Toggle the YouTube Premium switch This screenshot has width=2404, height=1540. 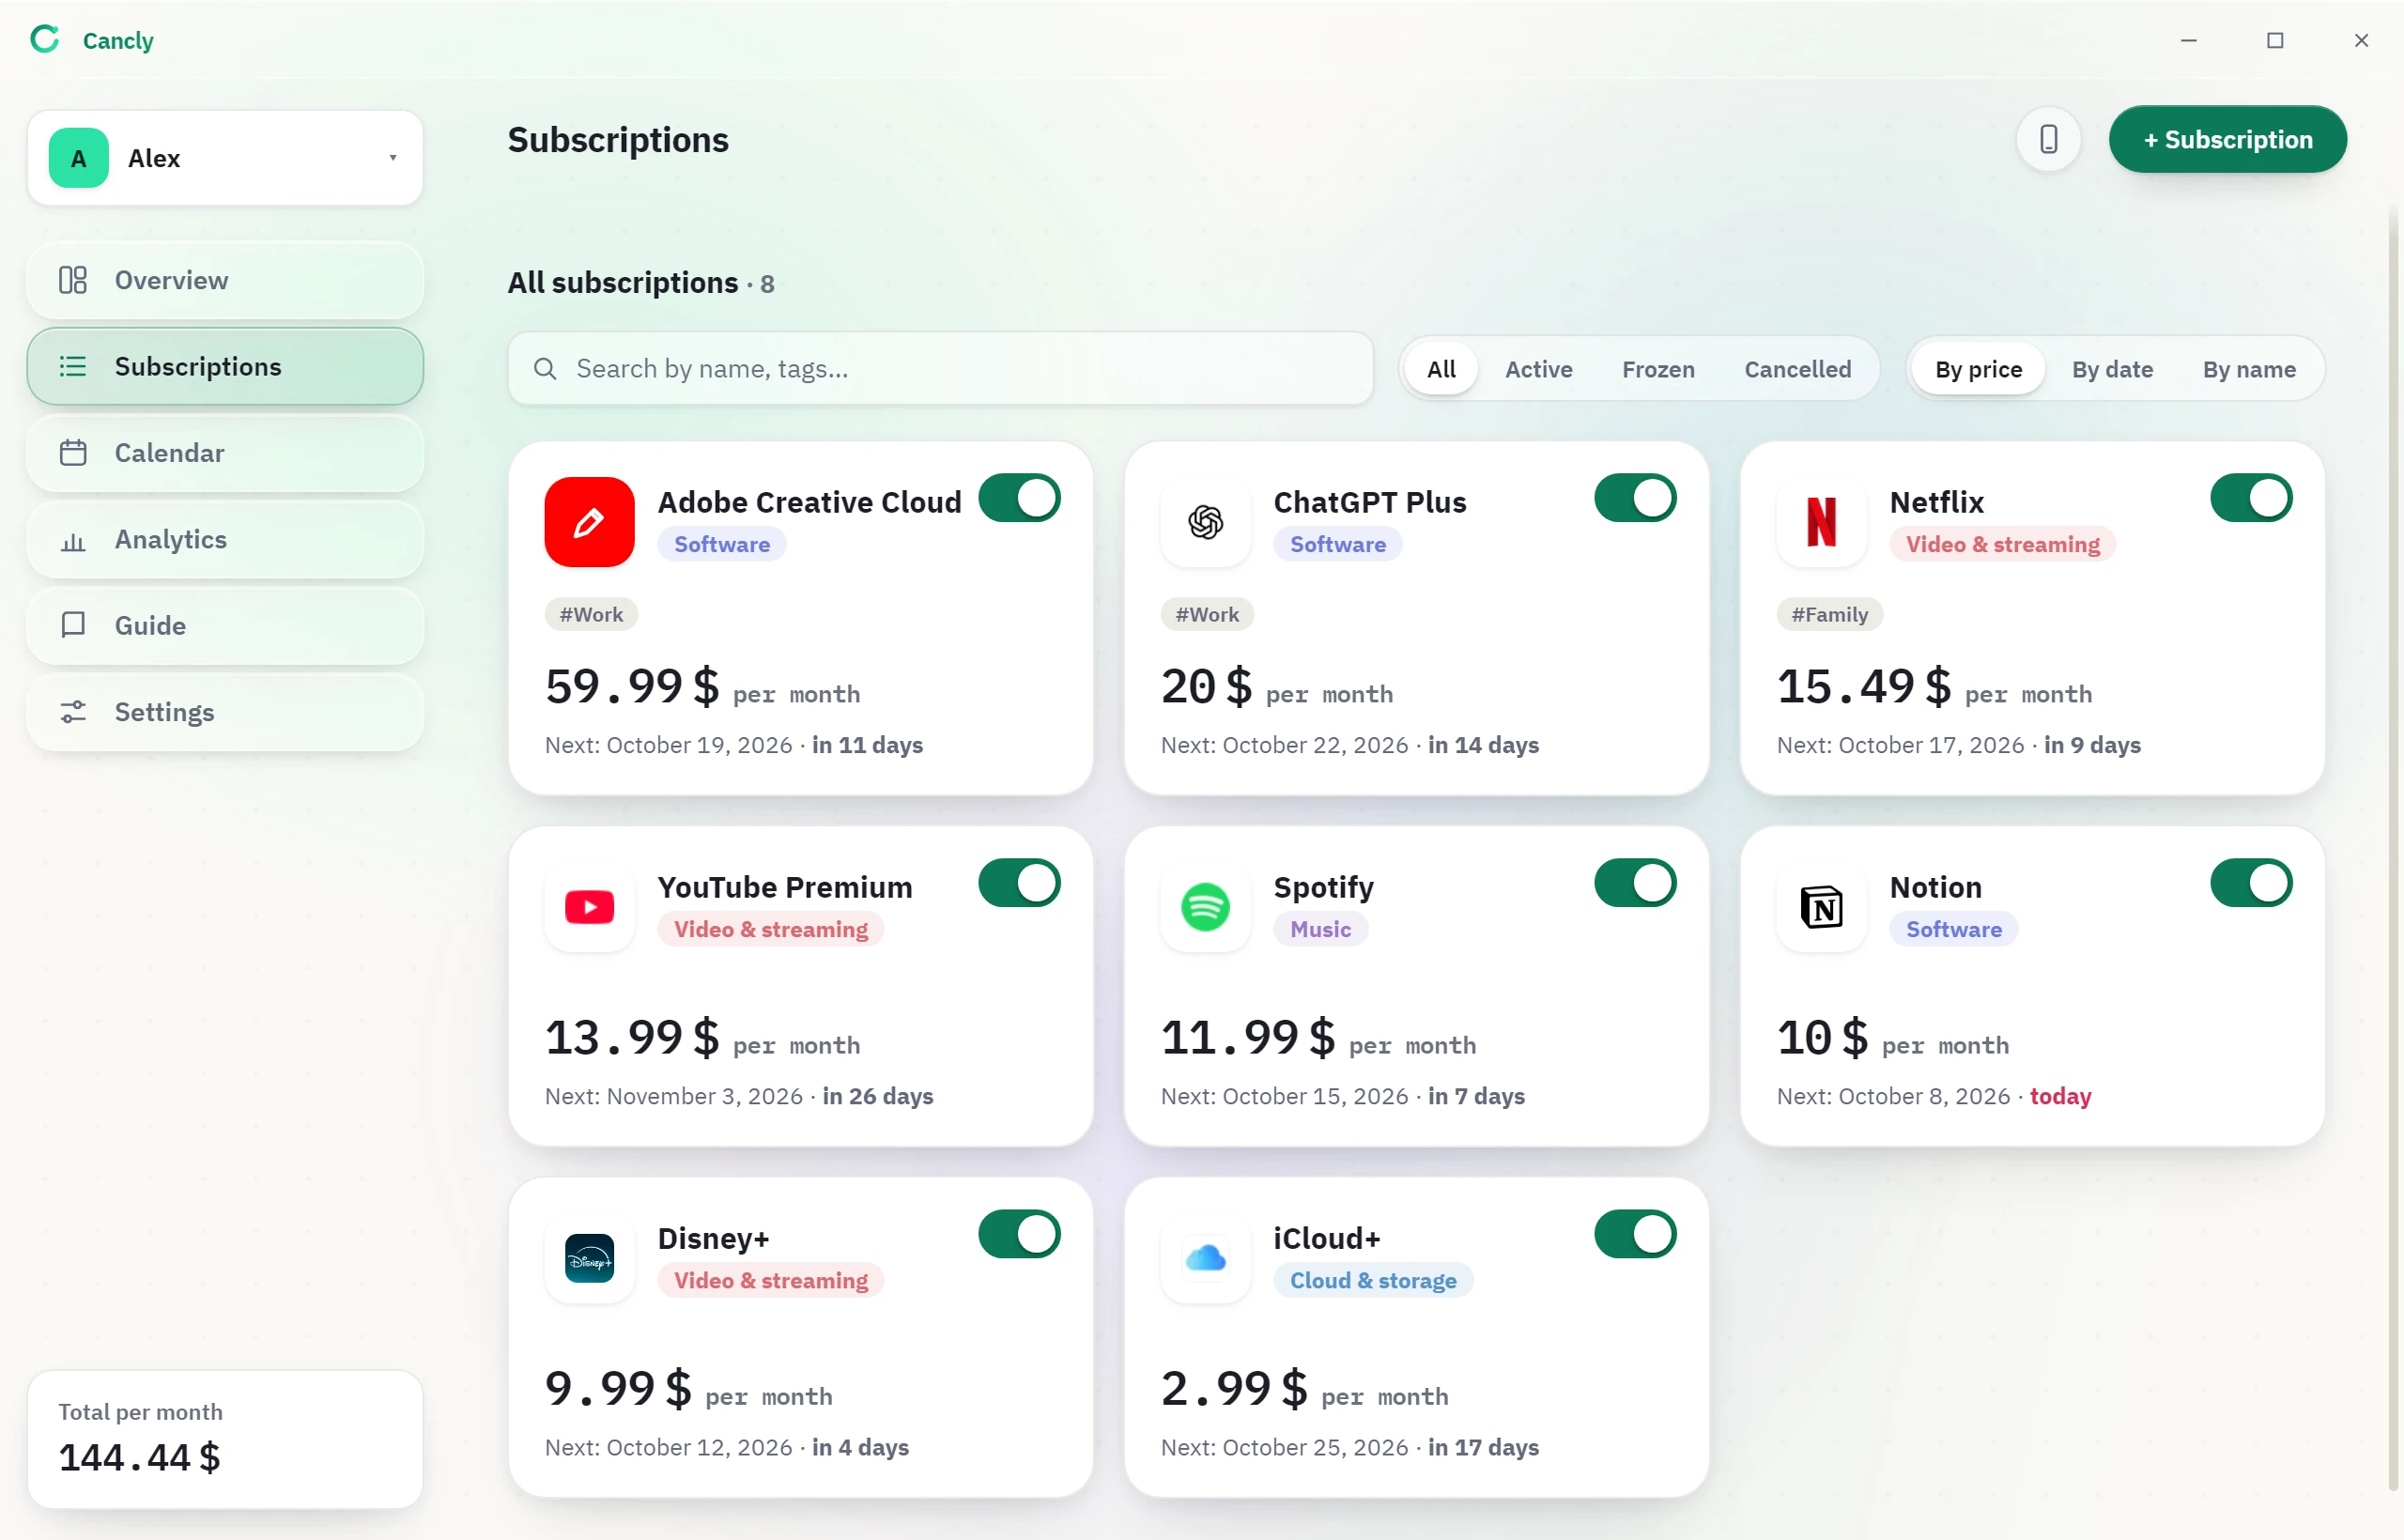[1019, 883]
